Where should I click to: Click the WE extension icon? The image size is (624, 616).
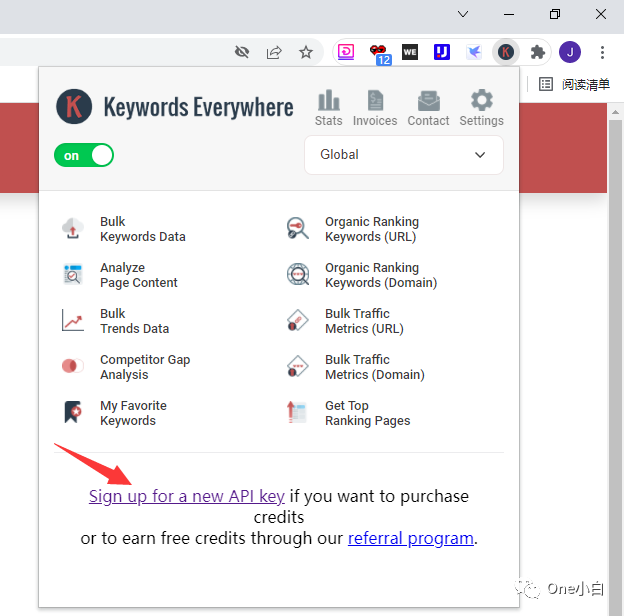coord(410,52)
